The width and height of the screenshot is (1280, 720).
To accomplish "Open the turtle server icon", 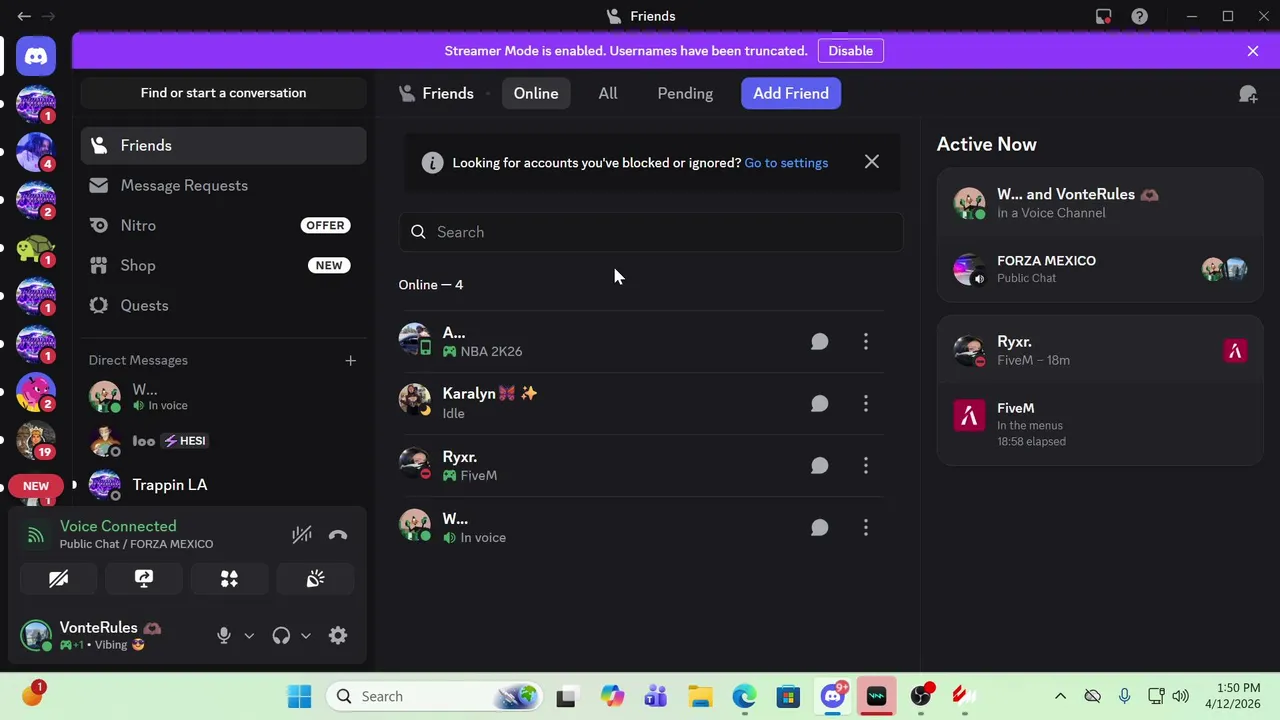I will click(36, 248).
